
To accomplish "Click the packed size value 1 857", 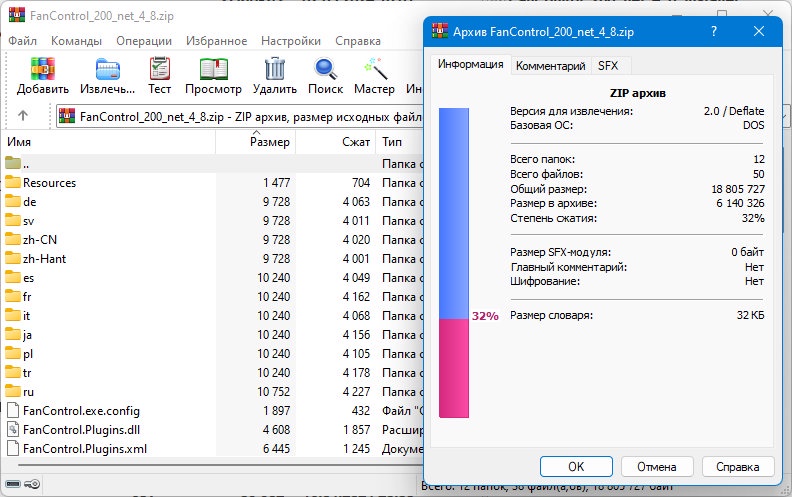I will 356,430.
